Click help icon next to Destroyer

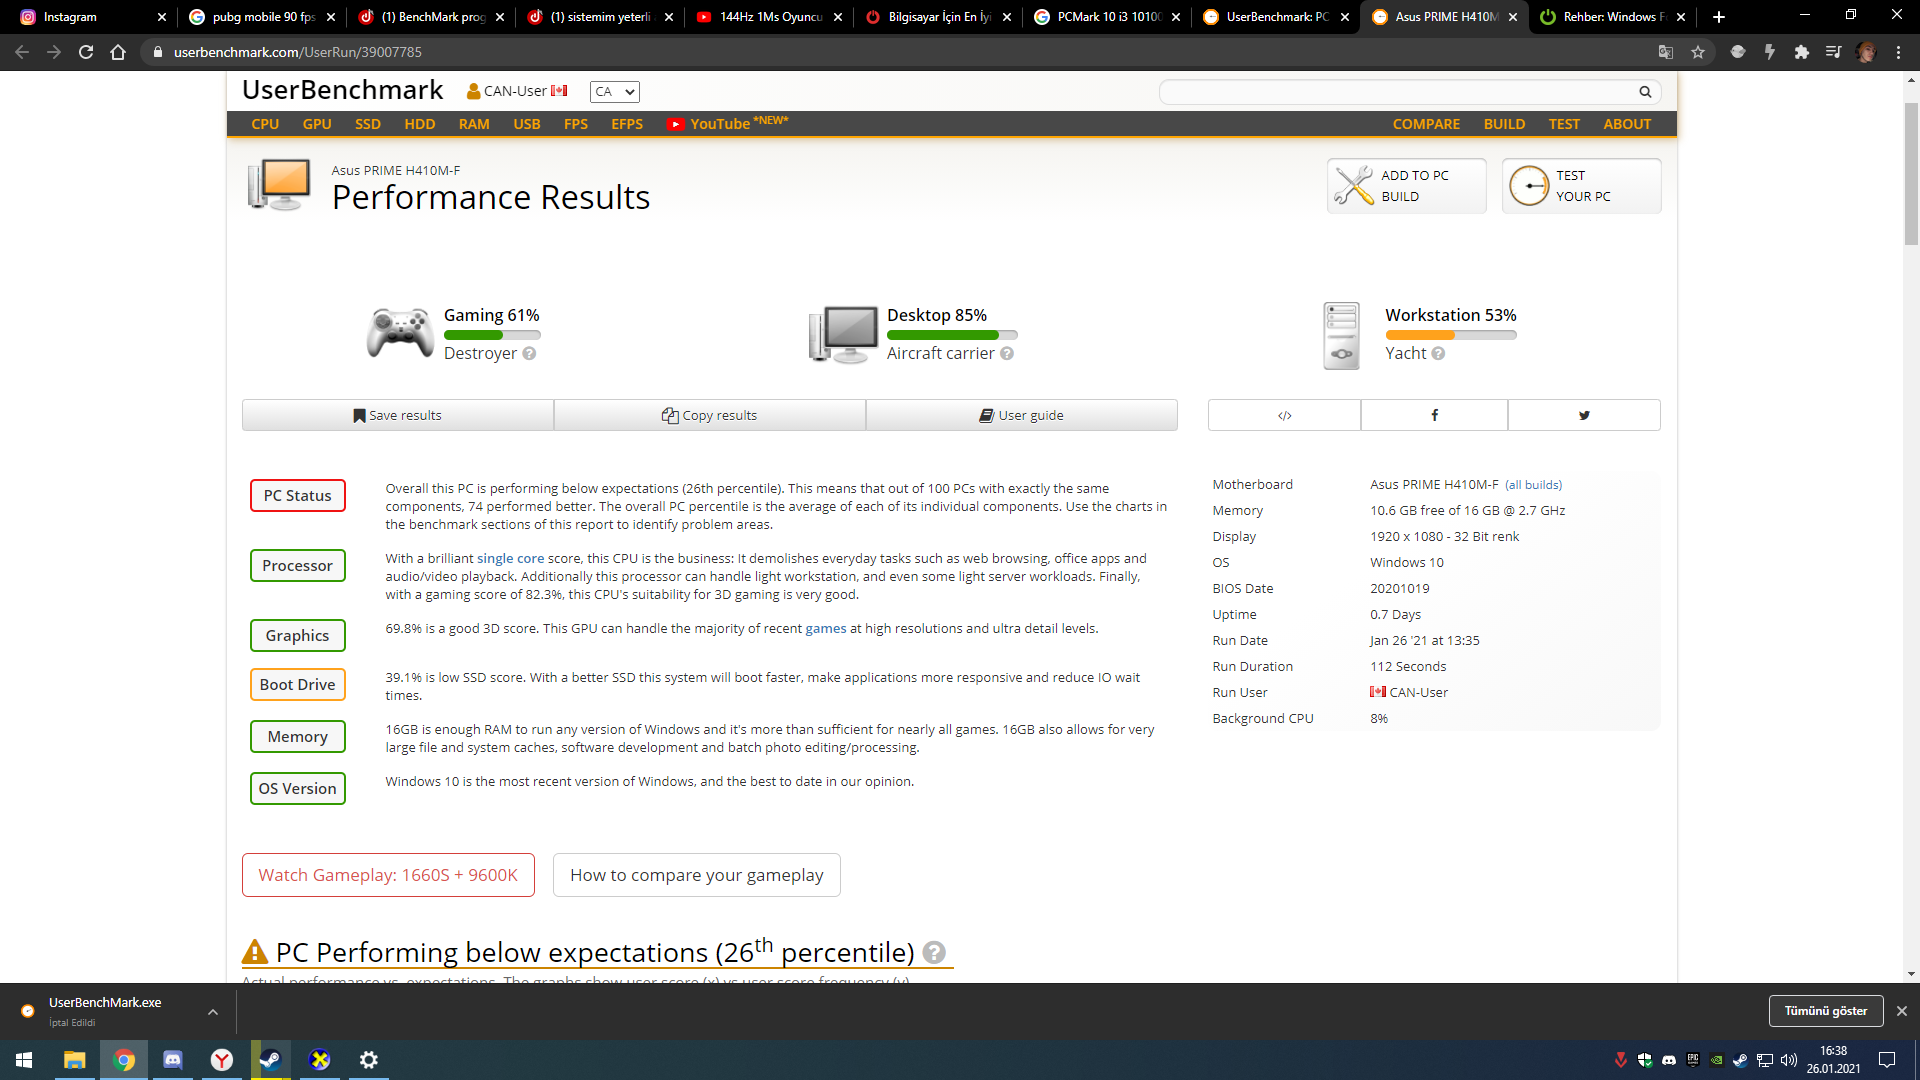pos(529,354)
